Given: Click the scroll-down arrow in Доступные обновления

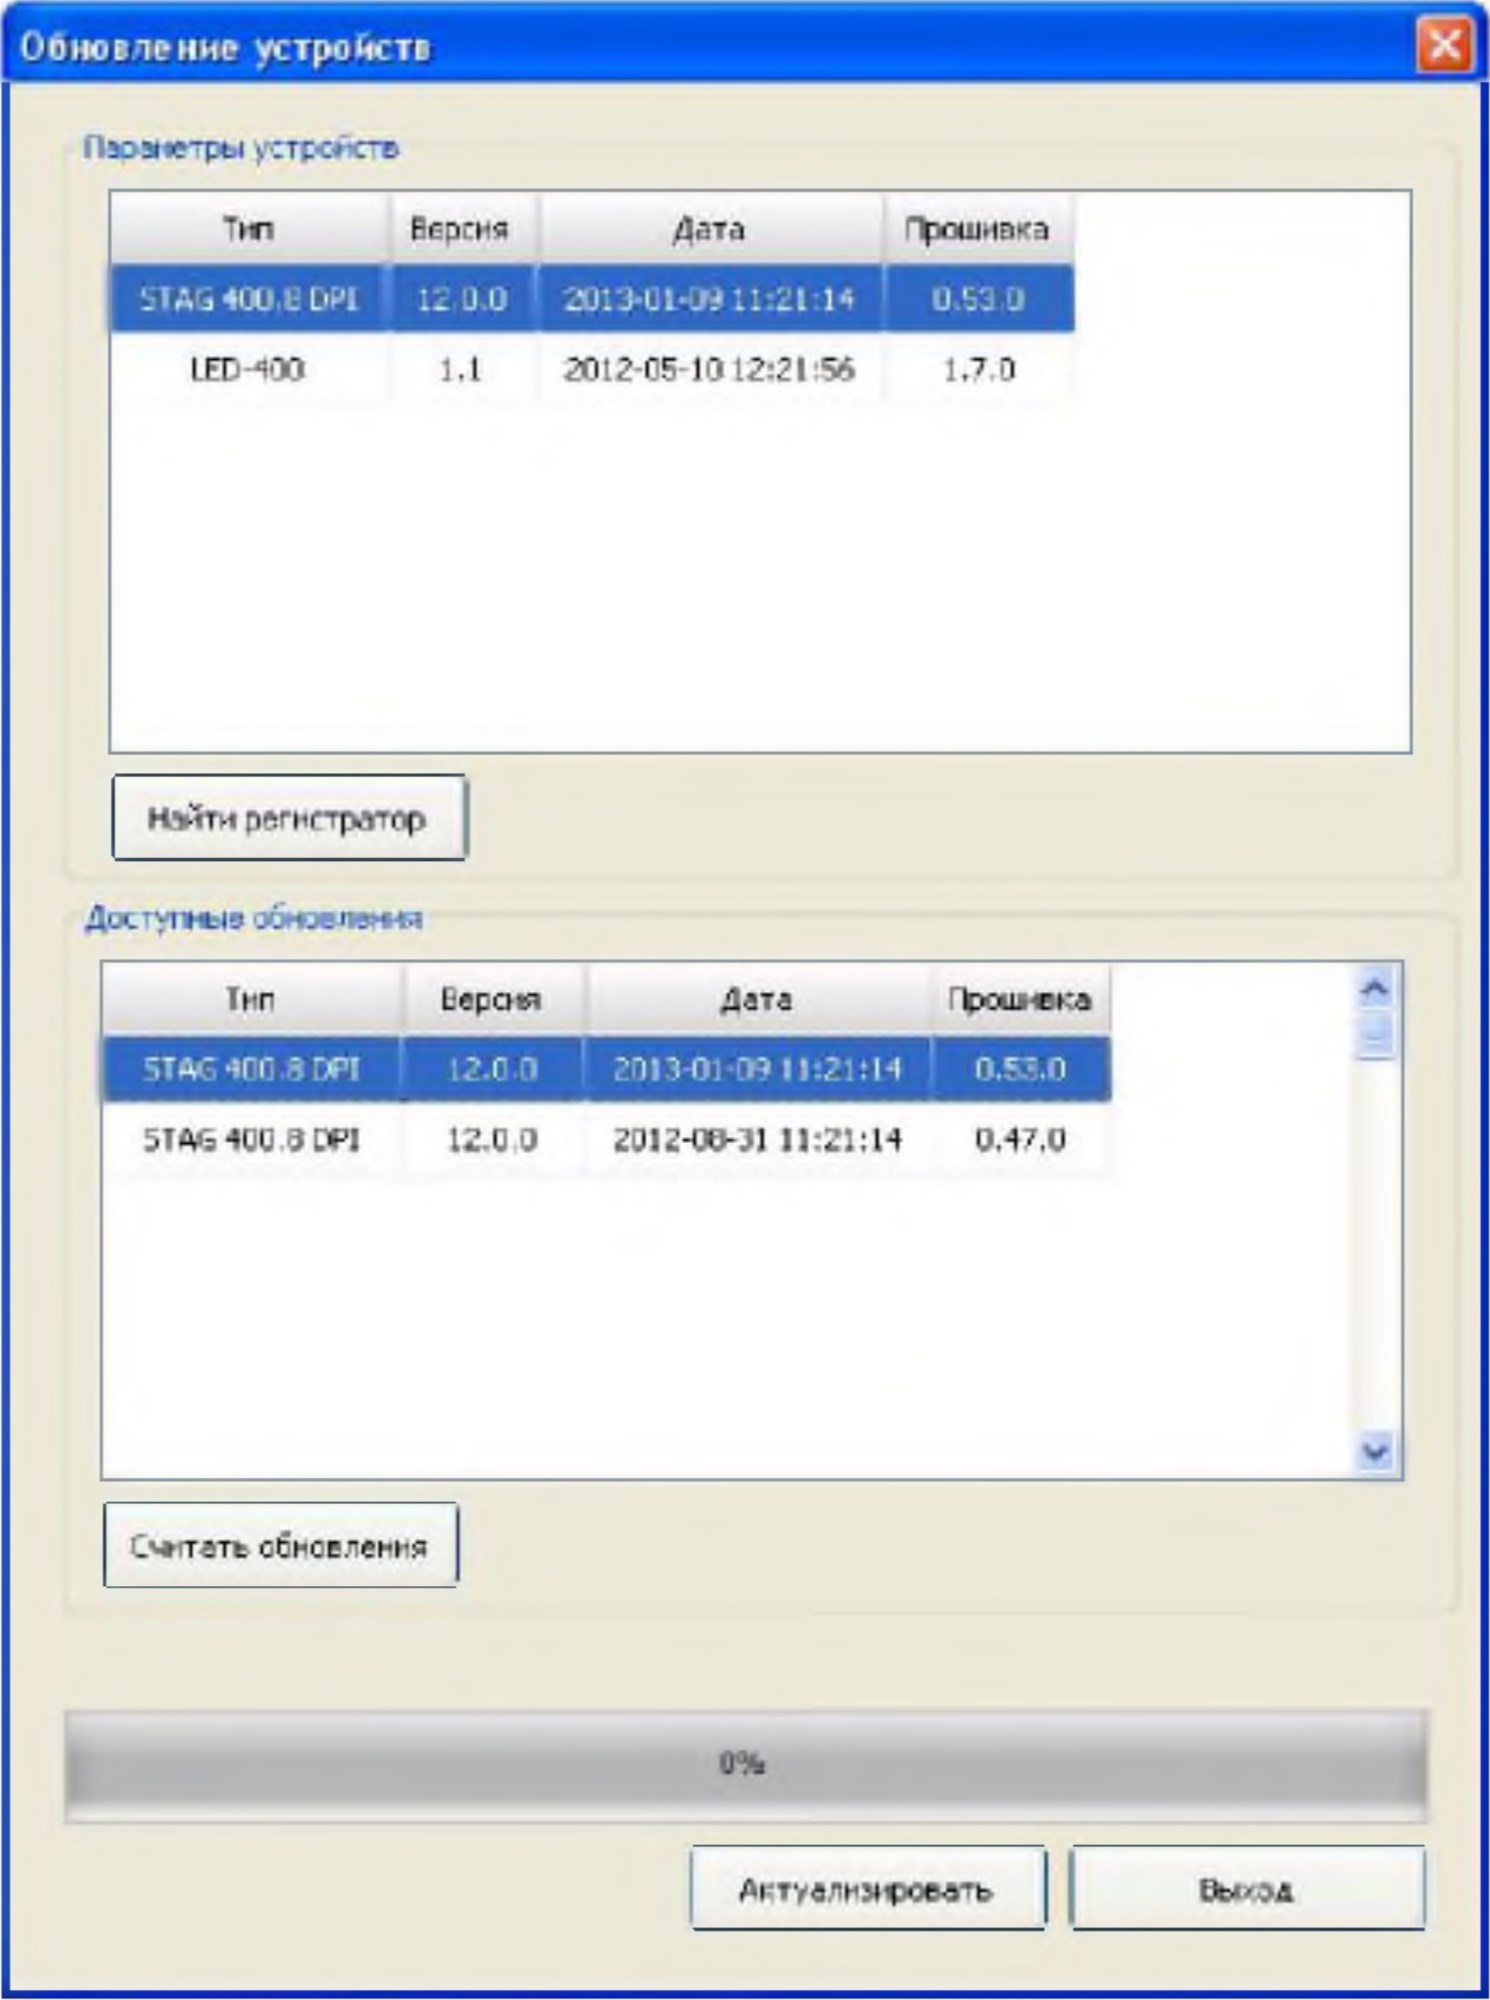Looking at the screenshot, I should tap(1376, 1450).
